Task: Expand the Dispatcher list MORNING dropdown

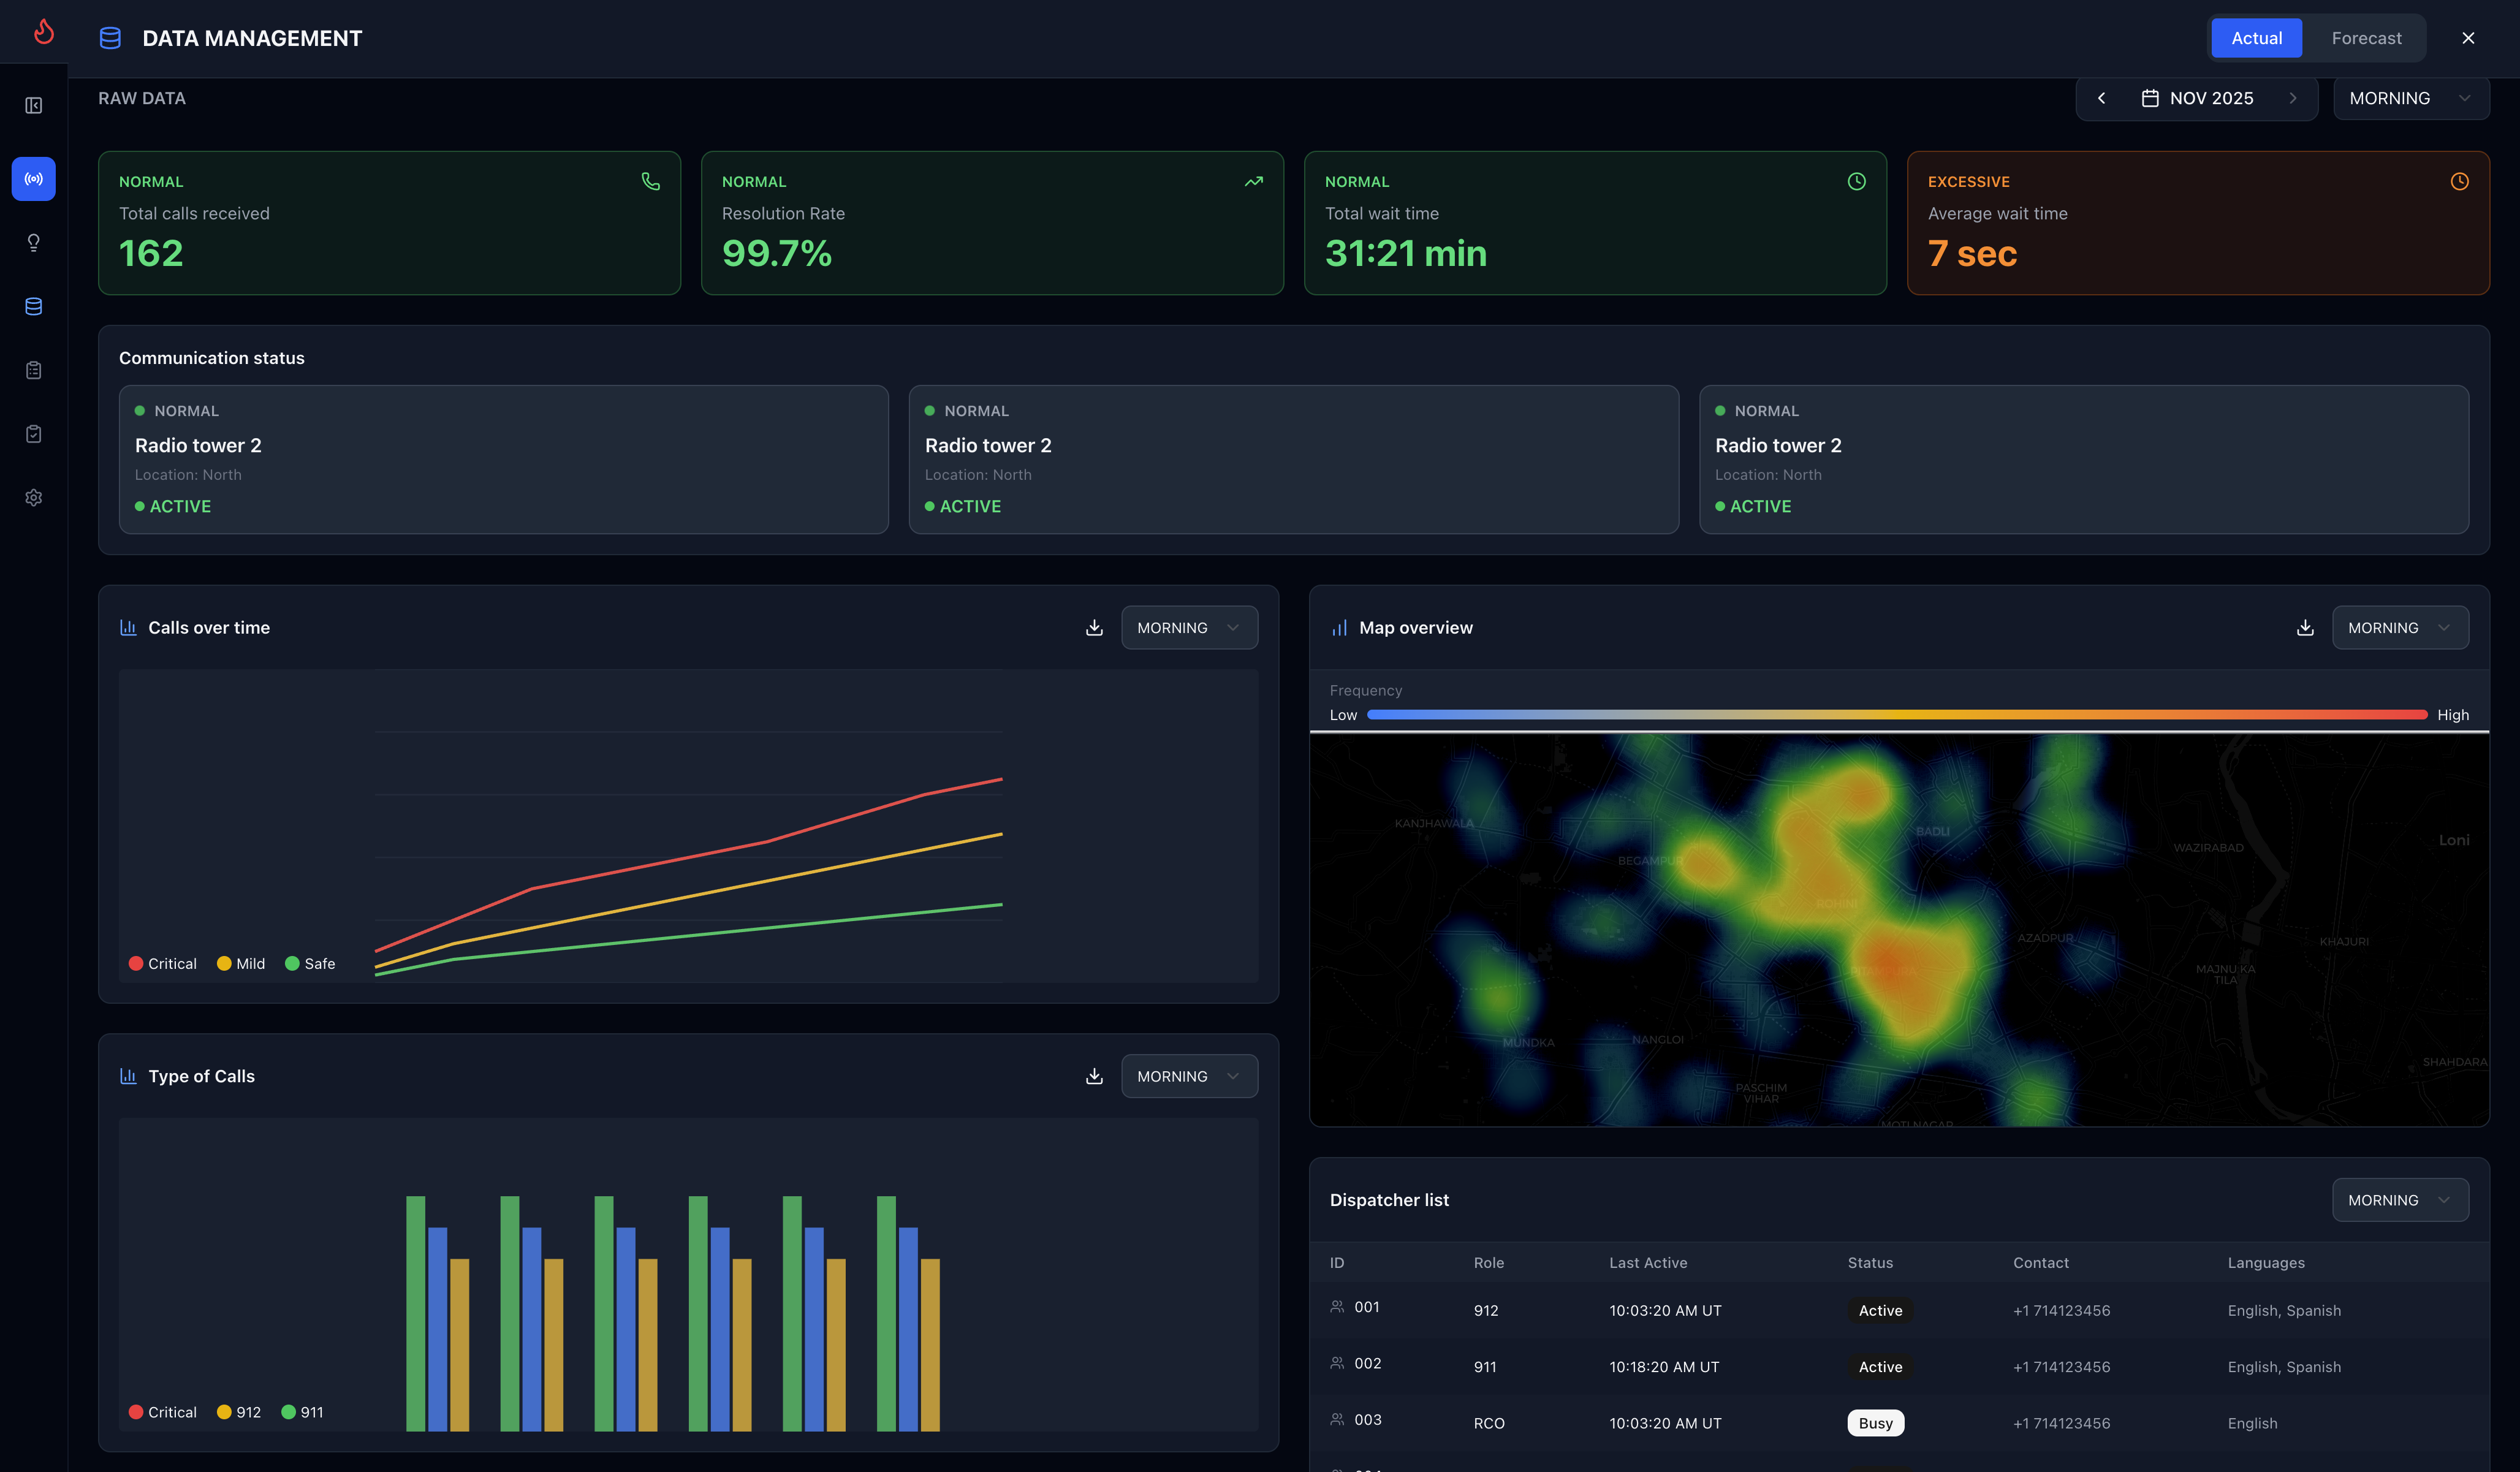Action: coord(2399,1200)
